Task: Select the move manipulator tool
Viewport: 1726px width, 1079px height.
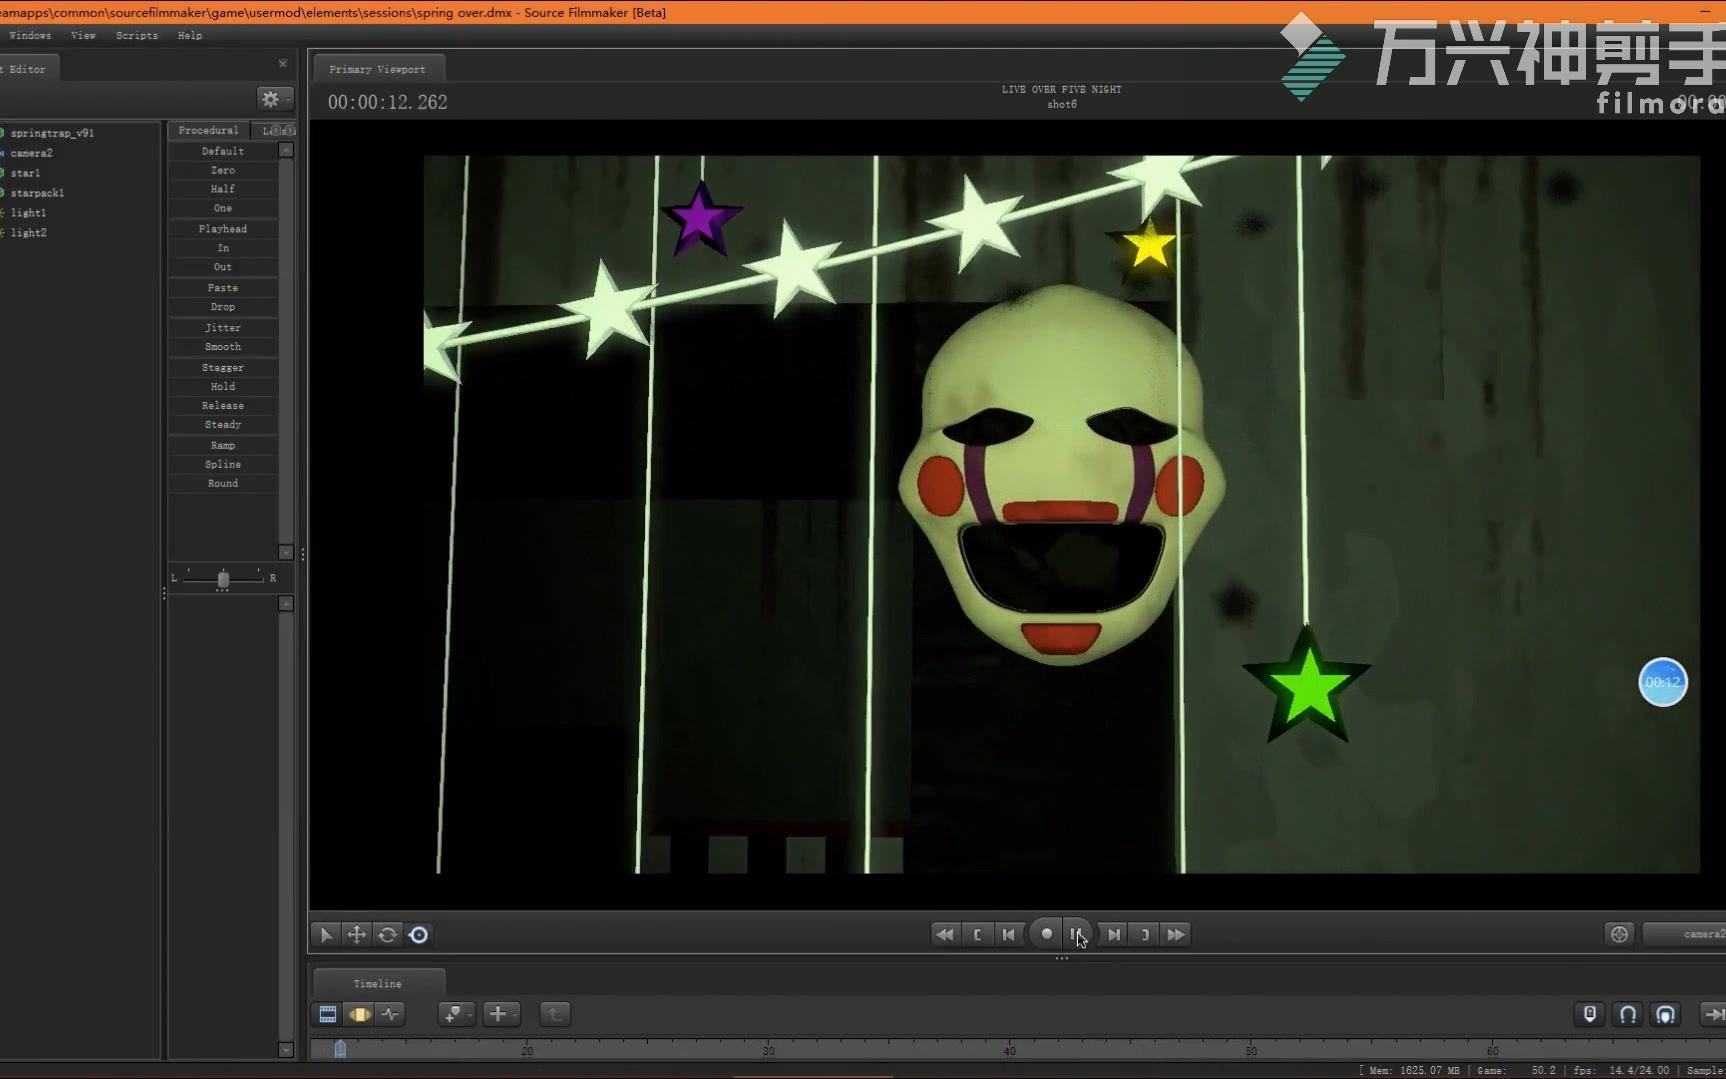Action: coord(357,934)
